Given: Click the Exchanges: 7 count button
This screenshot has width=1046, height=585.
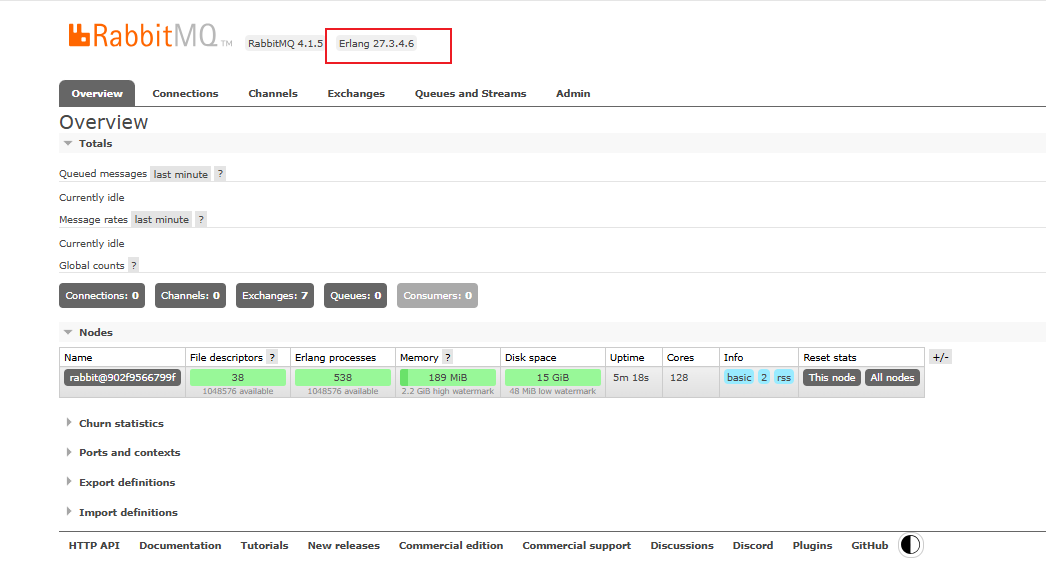Looking at the screenshot, I should point(275,296).
